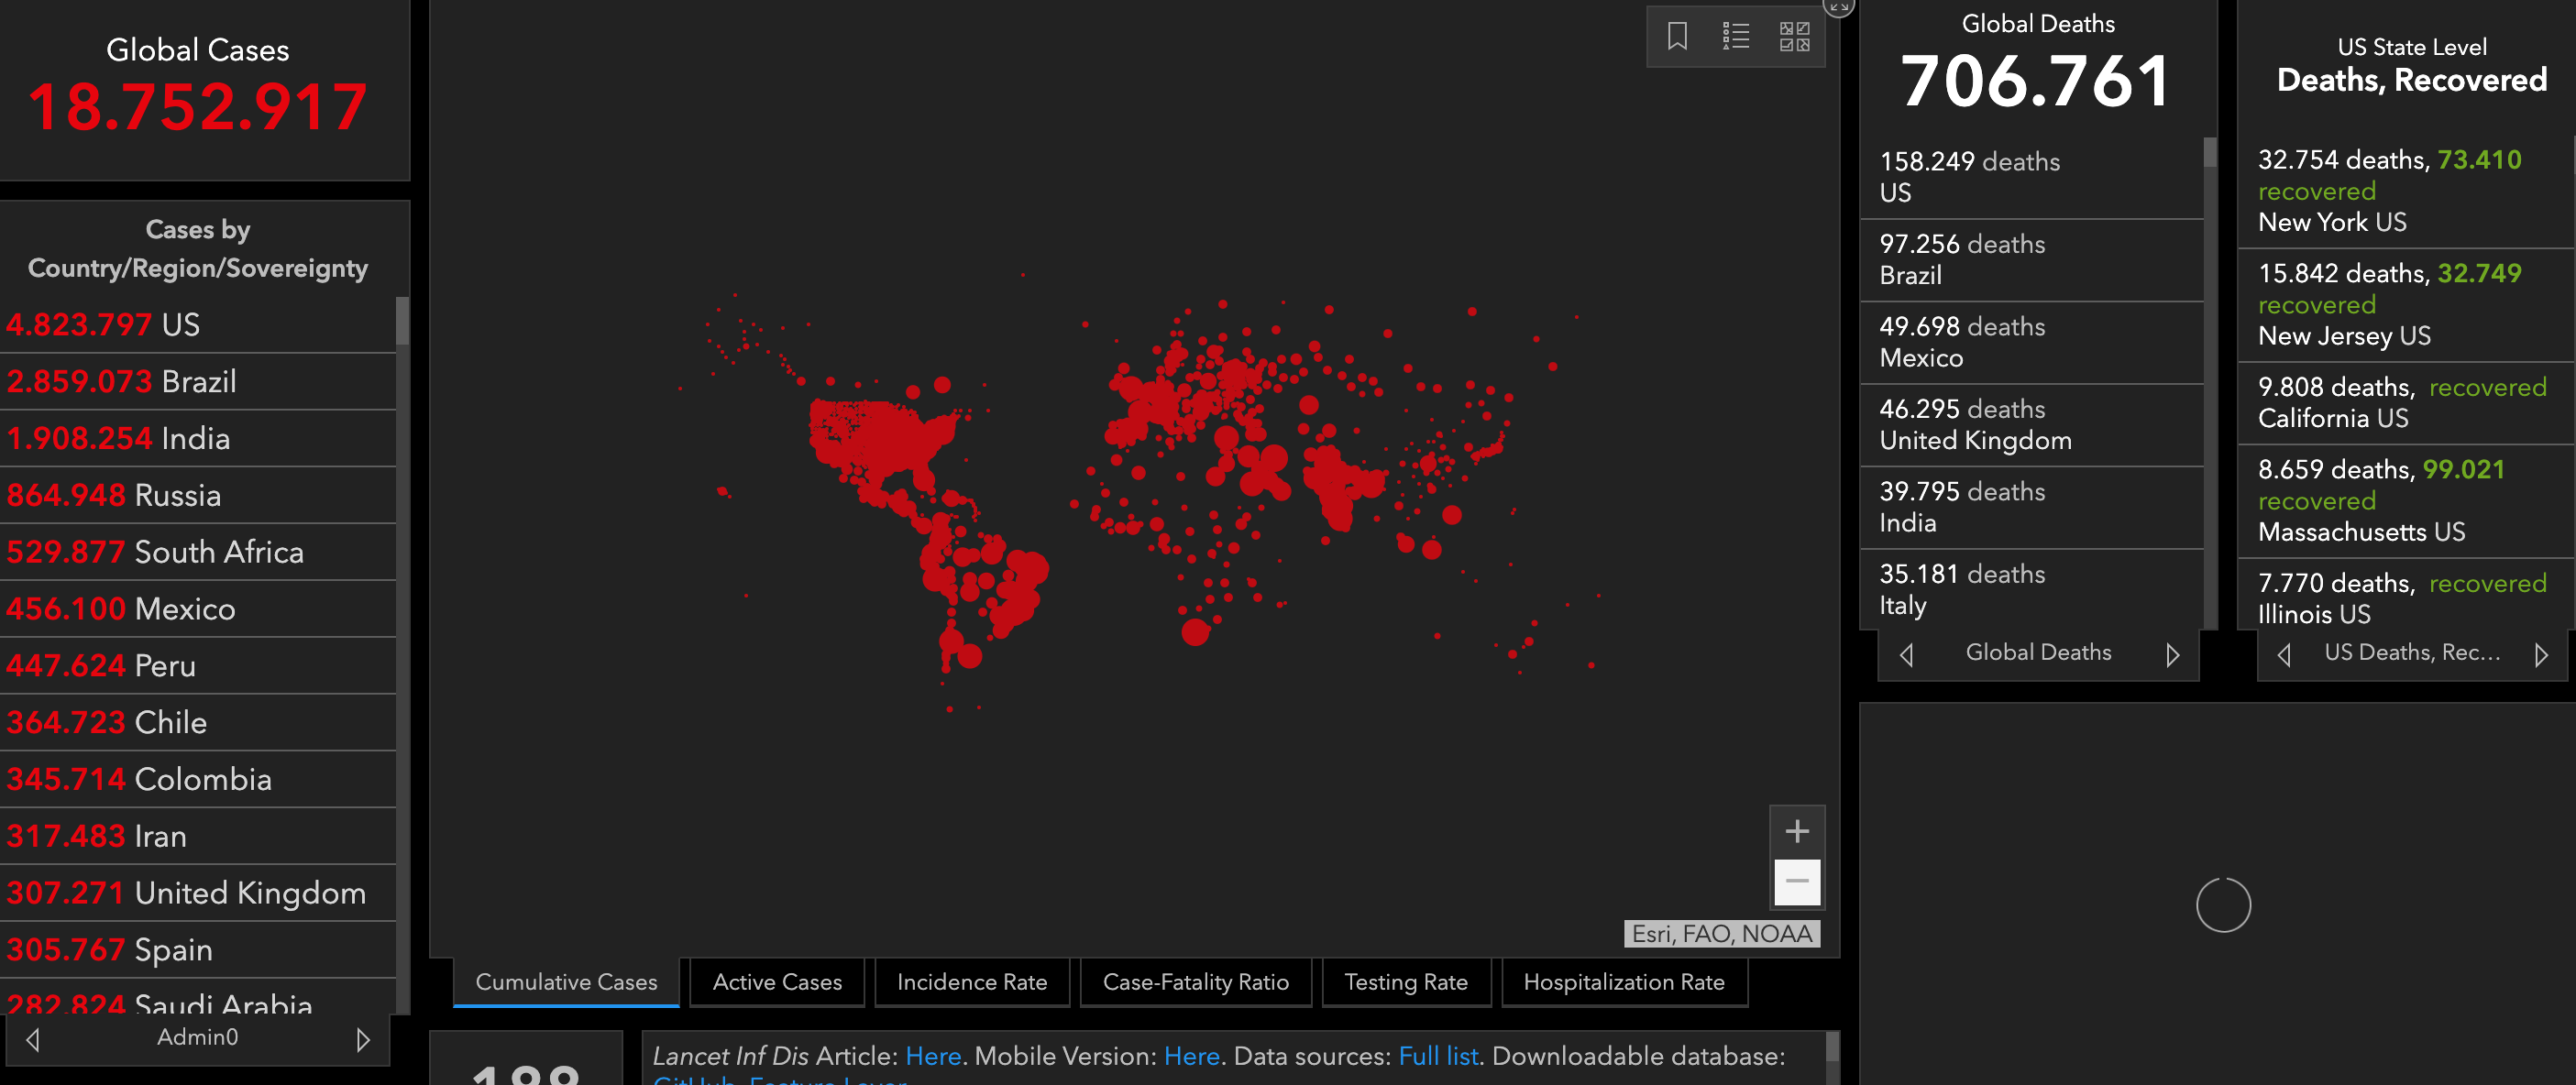This screenshot has width=2576, height=1085.
Task: Select Brazil in the cases list
Action: (x=198, y=381)
